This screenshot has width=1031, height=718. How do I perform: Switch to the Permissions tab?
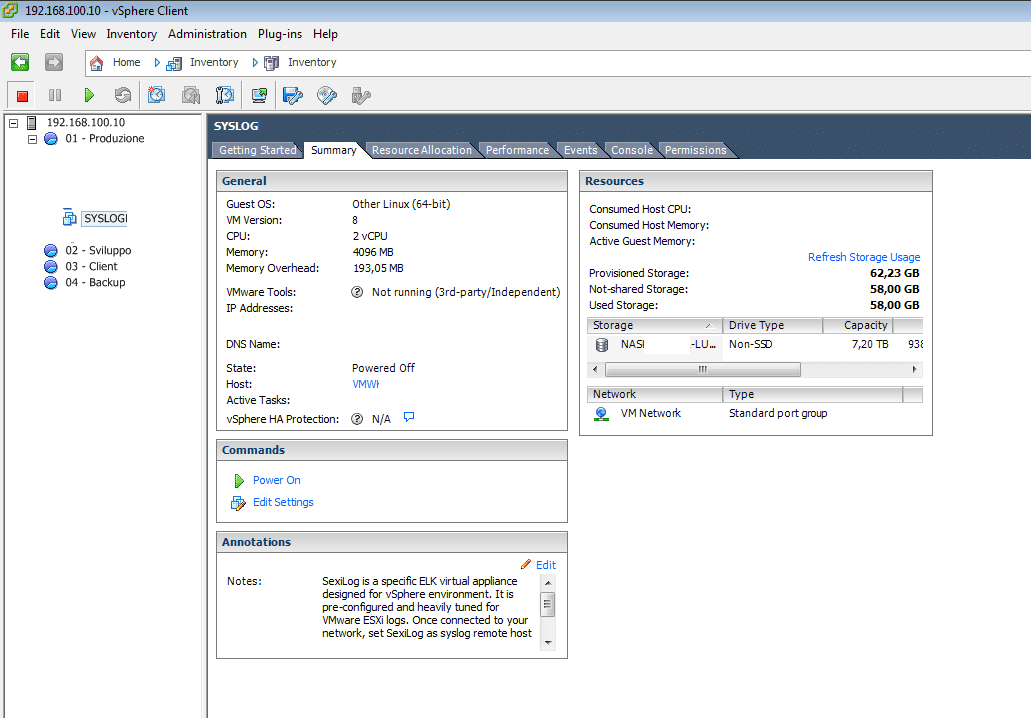pyautogui.click(x=696, y=150)
